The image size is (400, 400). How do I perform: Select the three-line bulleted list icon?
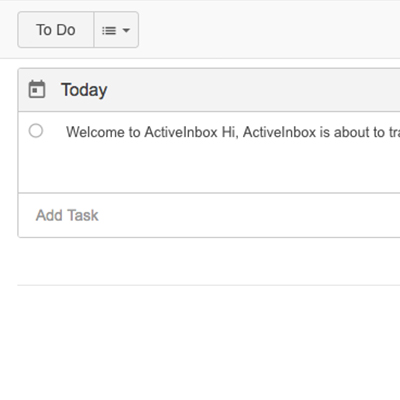click(109, 31)
